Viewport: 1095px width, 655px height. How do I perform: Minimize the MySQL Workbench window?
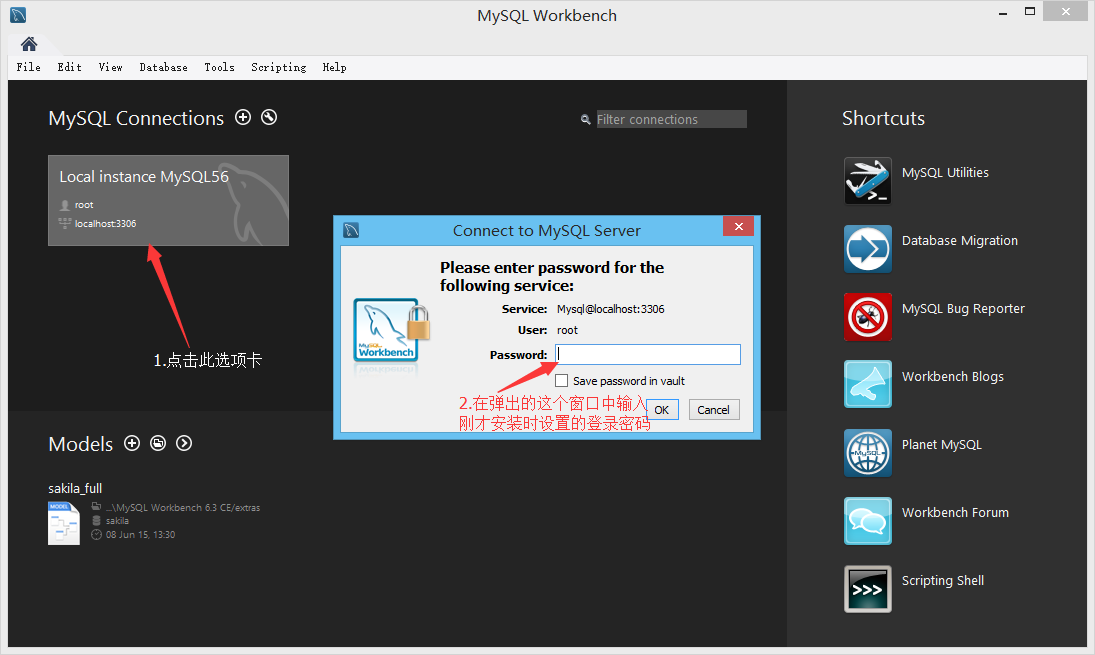(x=1003, y=13)
